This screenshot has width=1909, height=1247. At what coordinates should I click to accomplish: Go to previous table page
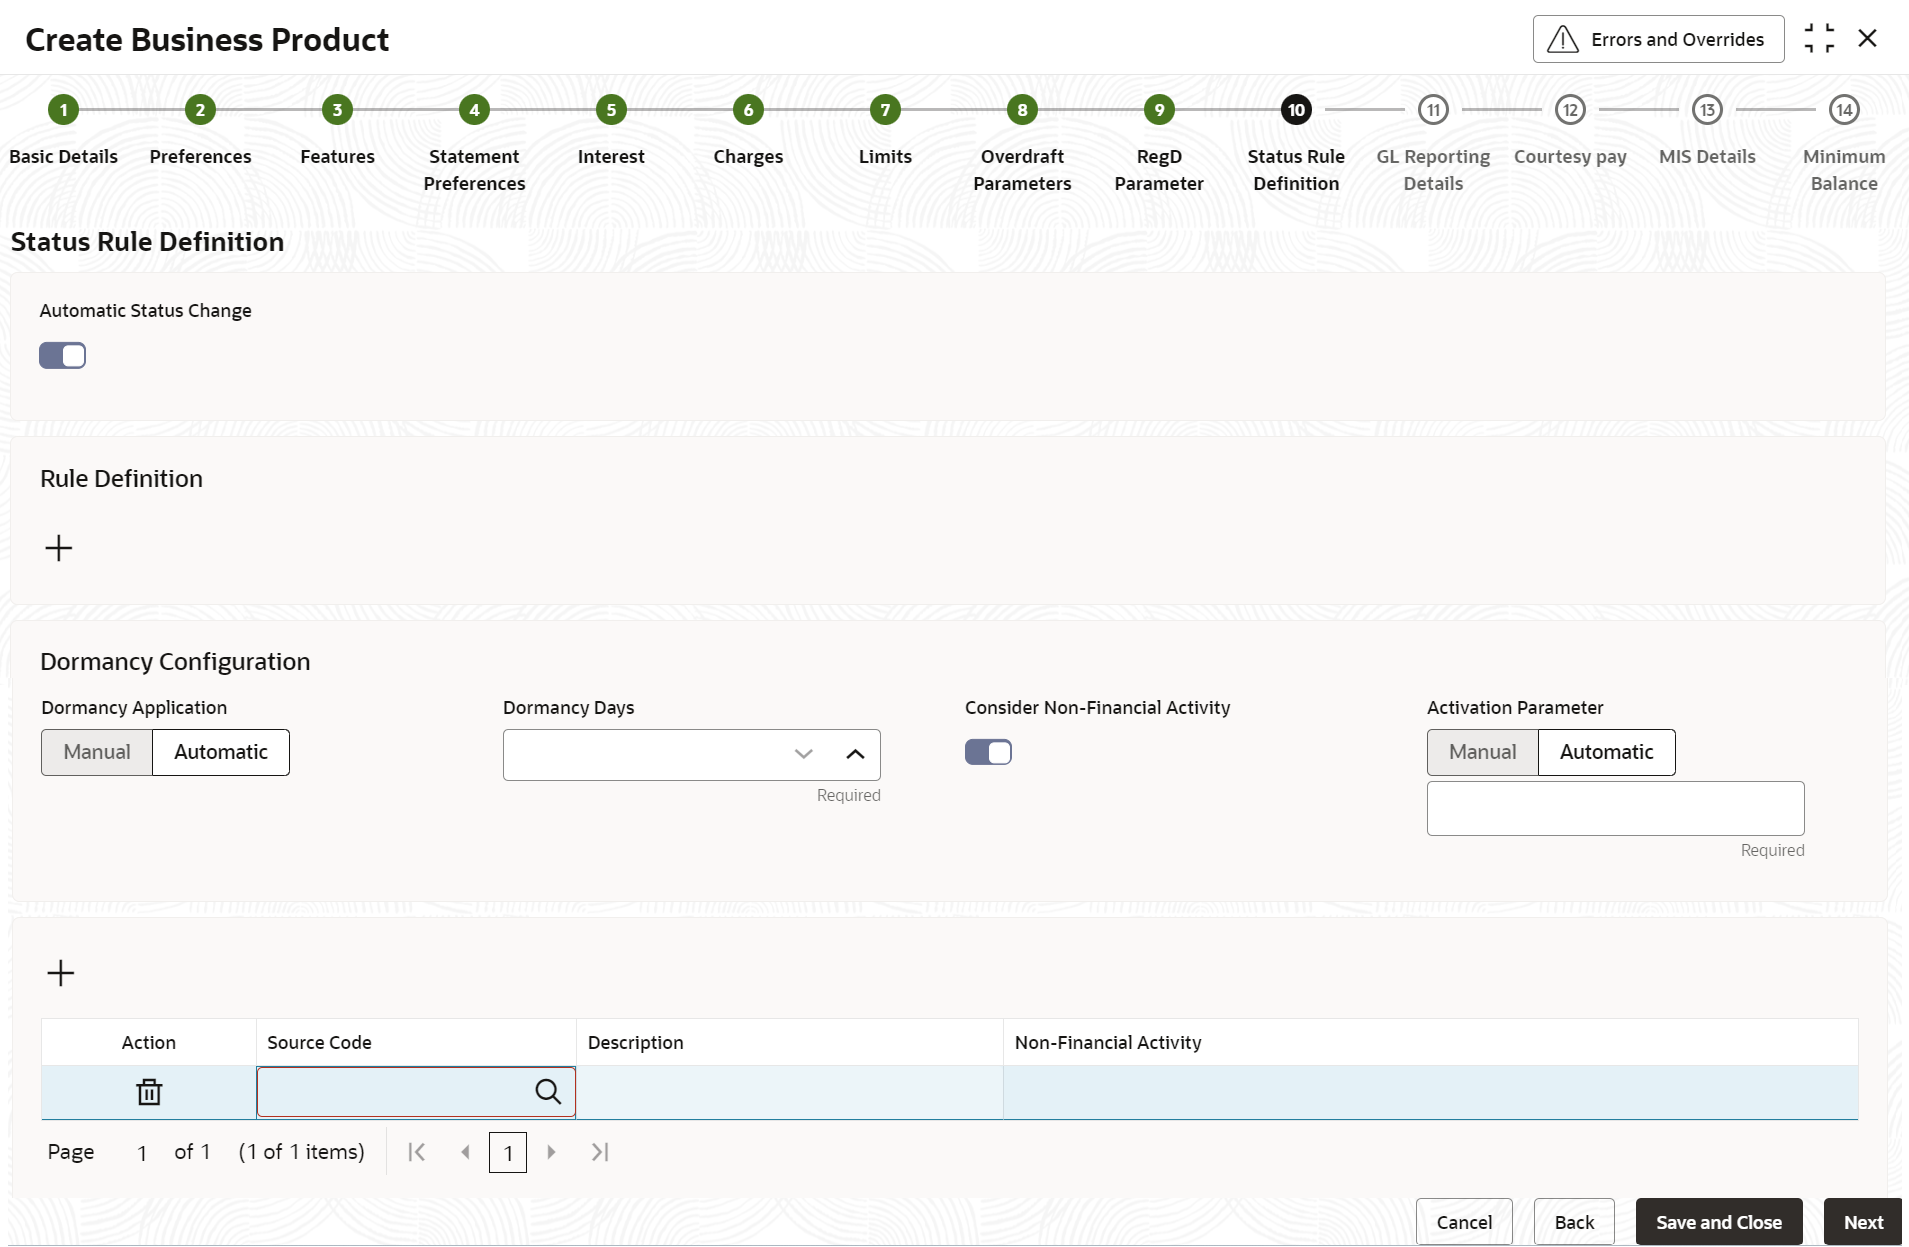[465, 1152]
